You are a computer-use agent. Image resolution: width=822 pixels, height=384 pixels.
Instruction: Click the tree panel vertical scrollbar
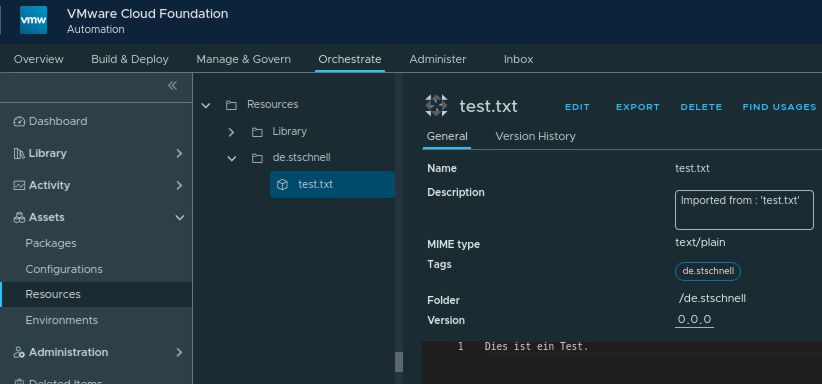click(x=399, y=361)
